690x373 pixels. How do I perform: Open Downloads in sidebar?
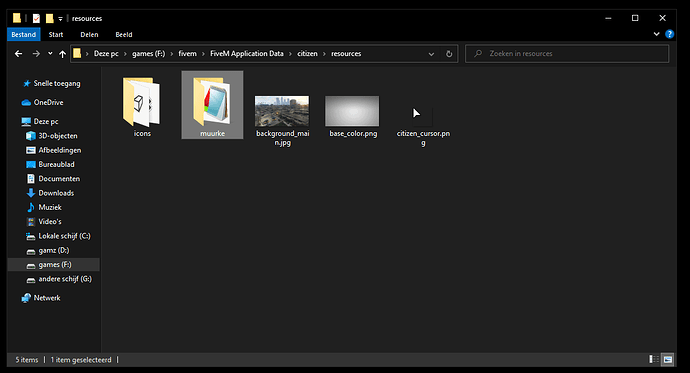[50, 193]
